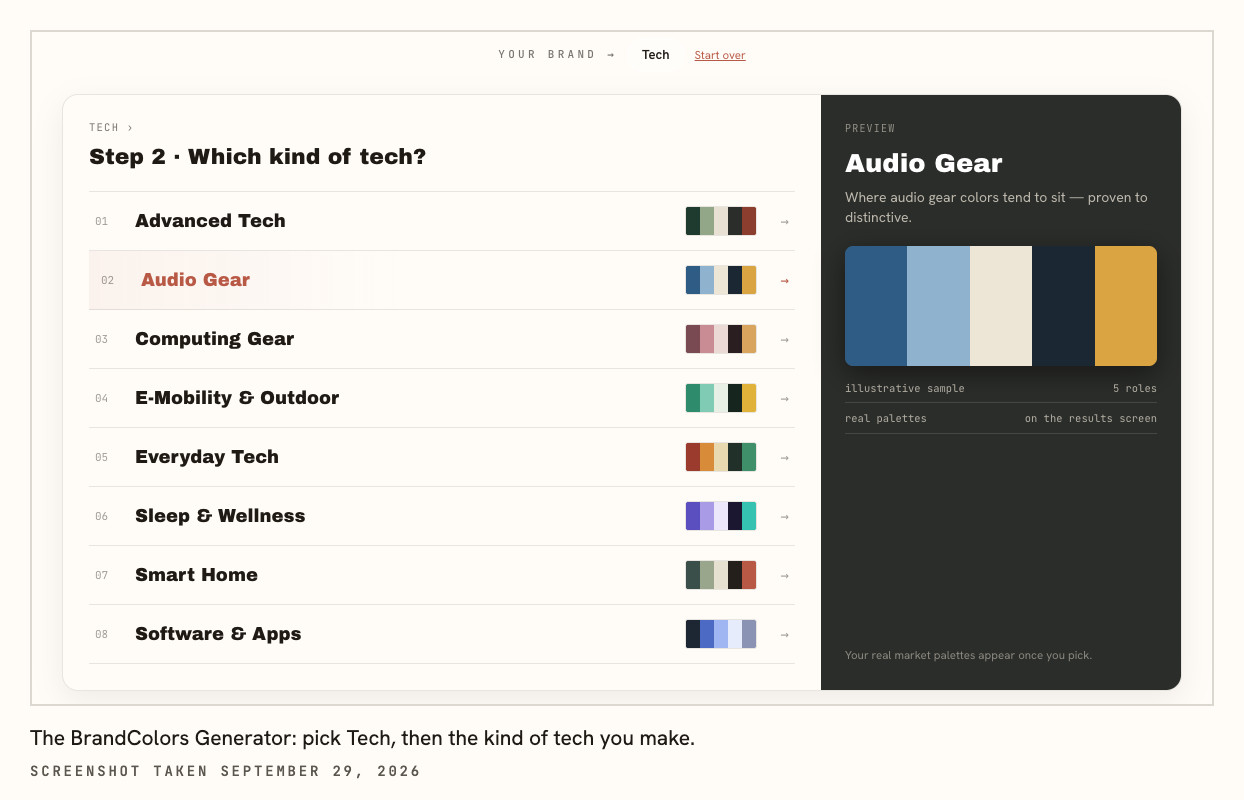Choose the Advanced Tech option

point(442,221)
